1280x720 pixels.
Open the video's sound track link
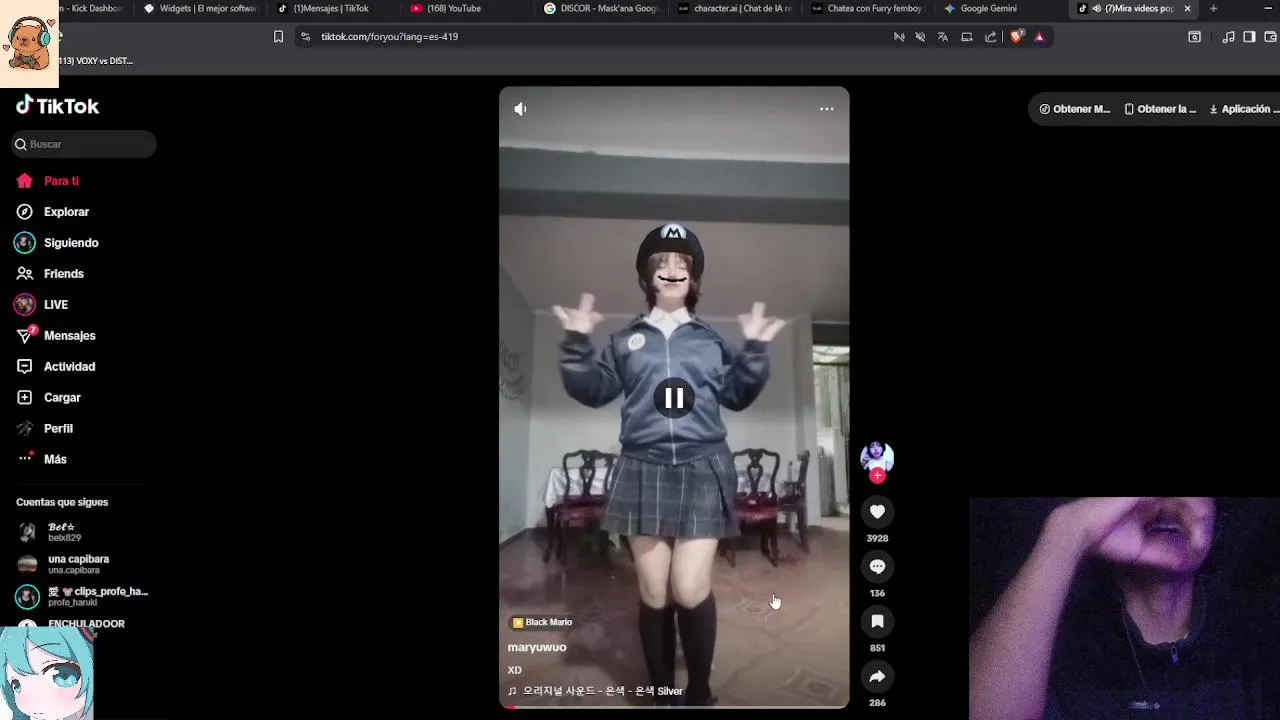(595, 691)
